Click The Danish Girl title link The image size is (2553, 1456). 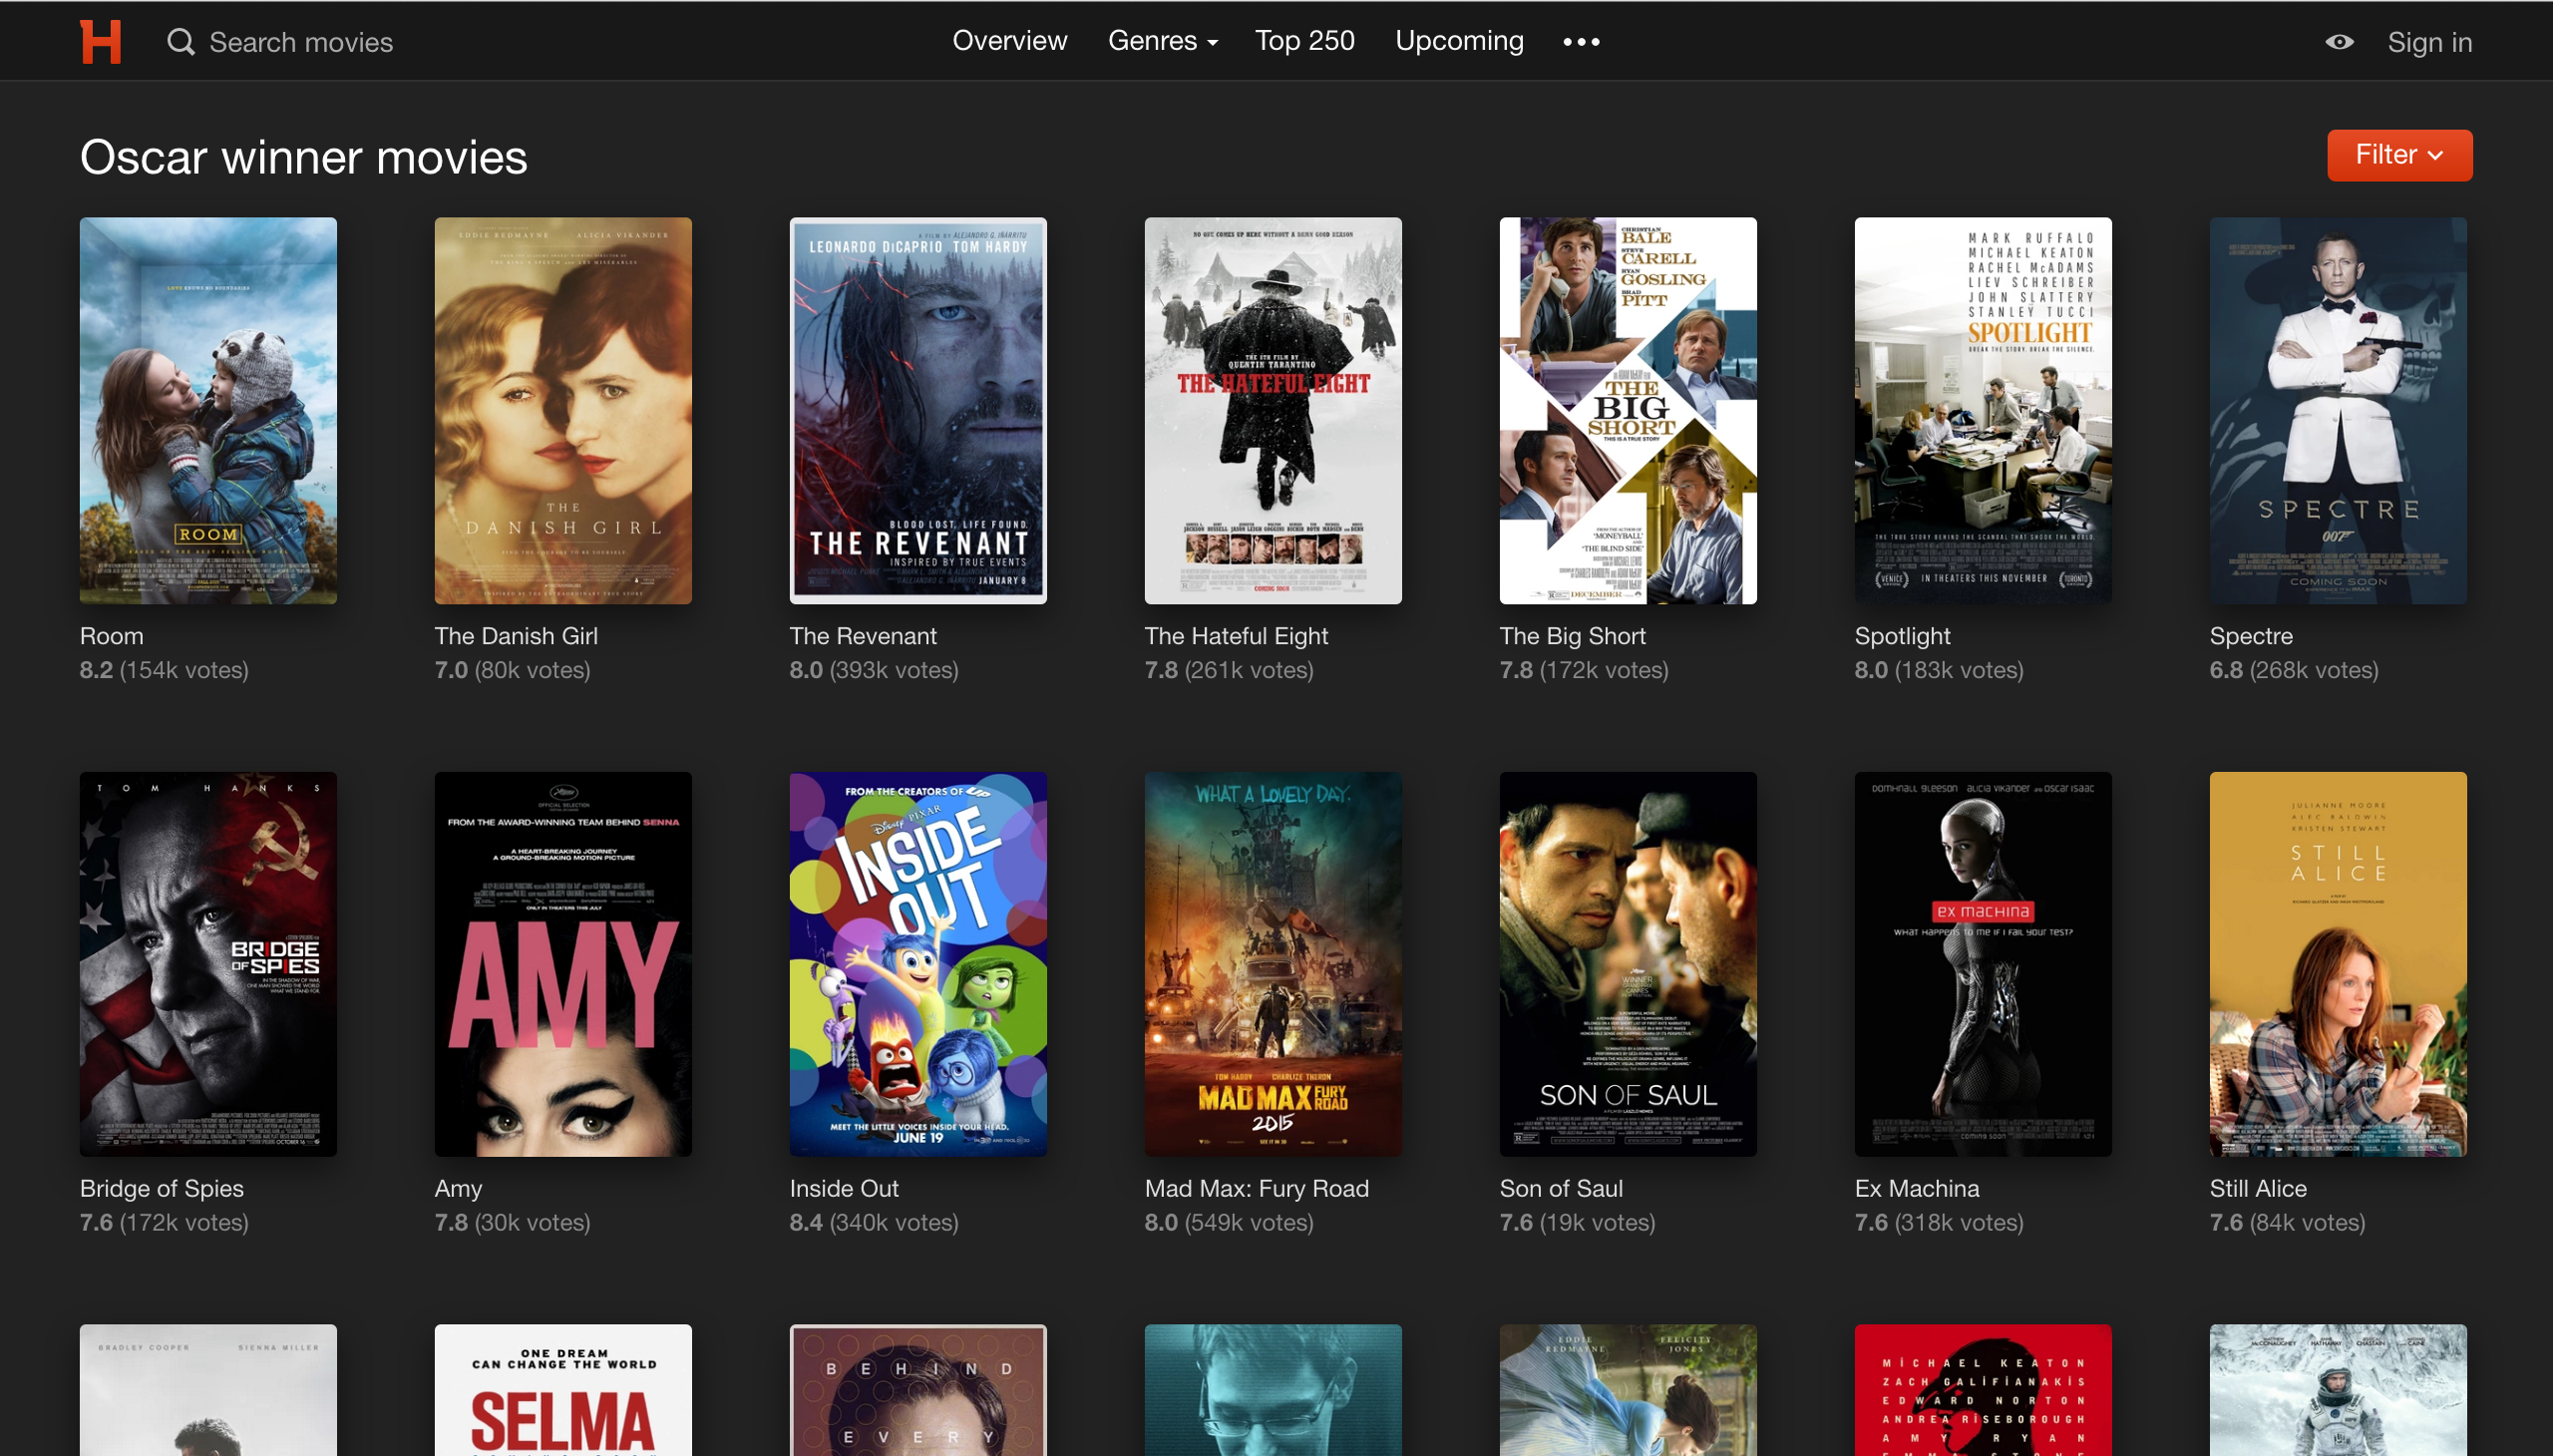pyautogui.click(x=516, y=636)
